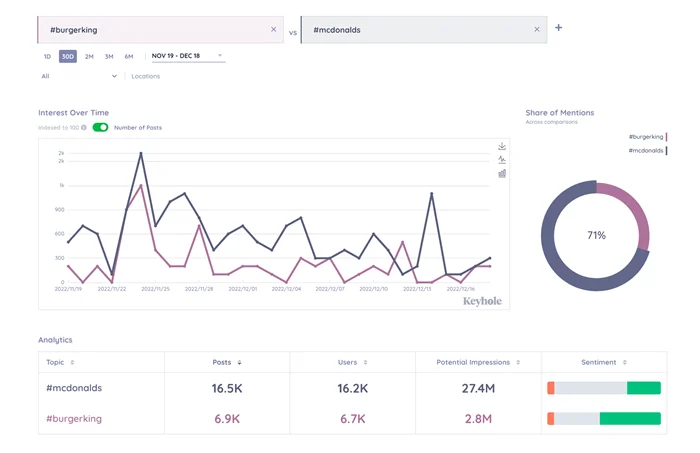Click the Share of Mentions heading

[560, 113]
